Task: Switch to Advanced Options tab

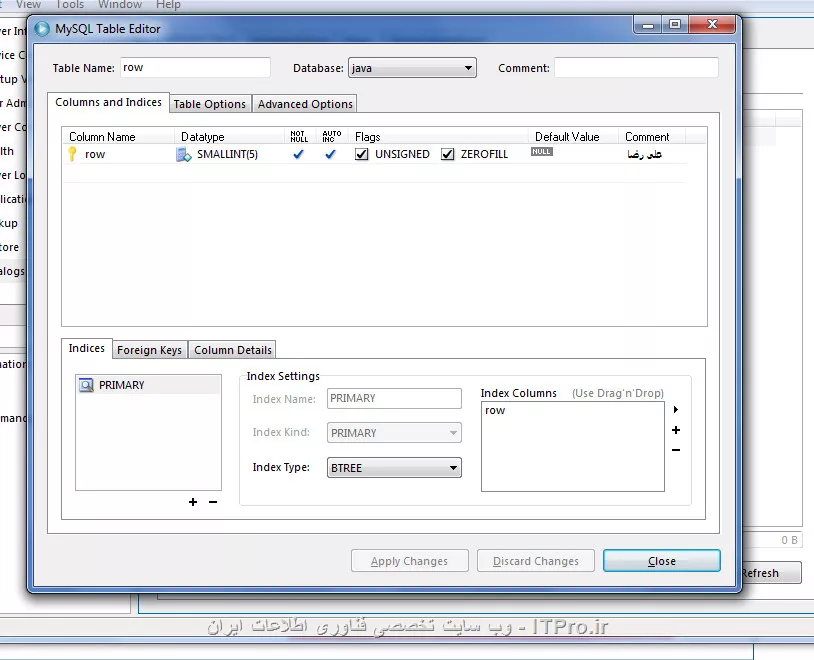Action: click(x=305, y=104)
